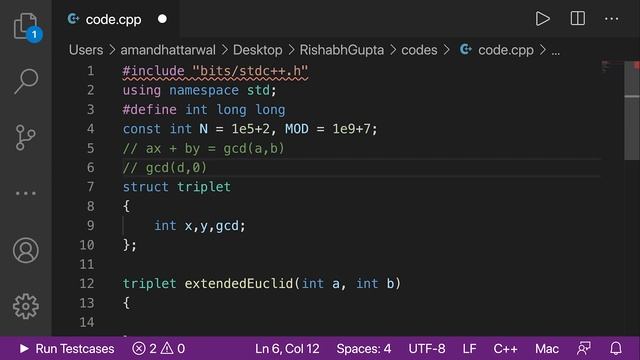Click line number 1 in gutter
The image size is (640, 360).
pyautogui.click(x=91, y=71)
